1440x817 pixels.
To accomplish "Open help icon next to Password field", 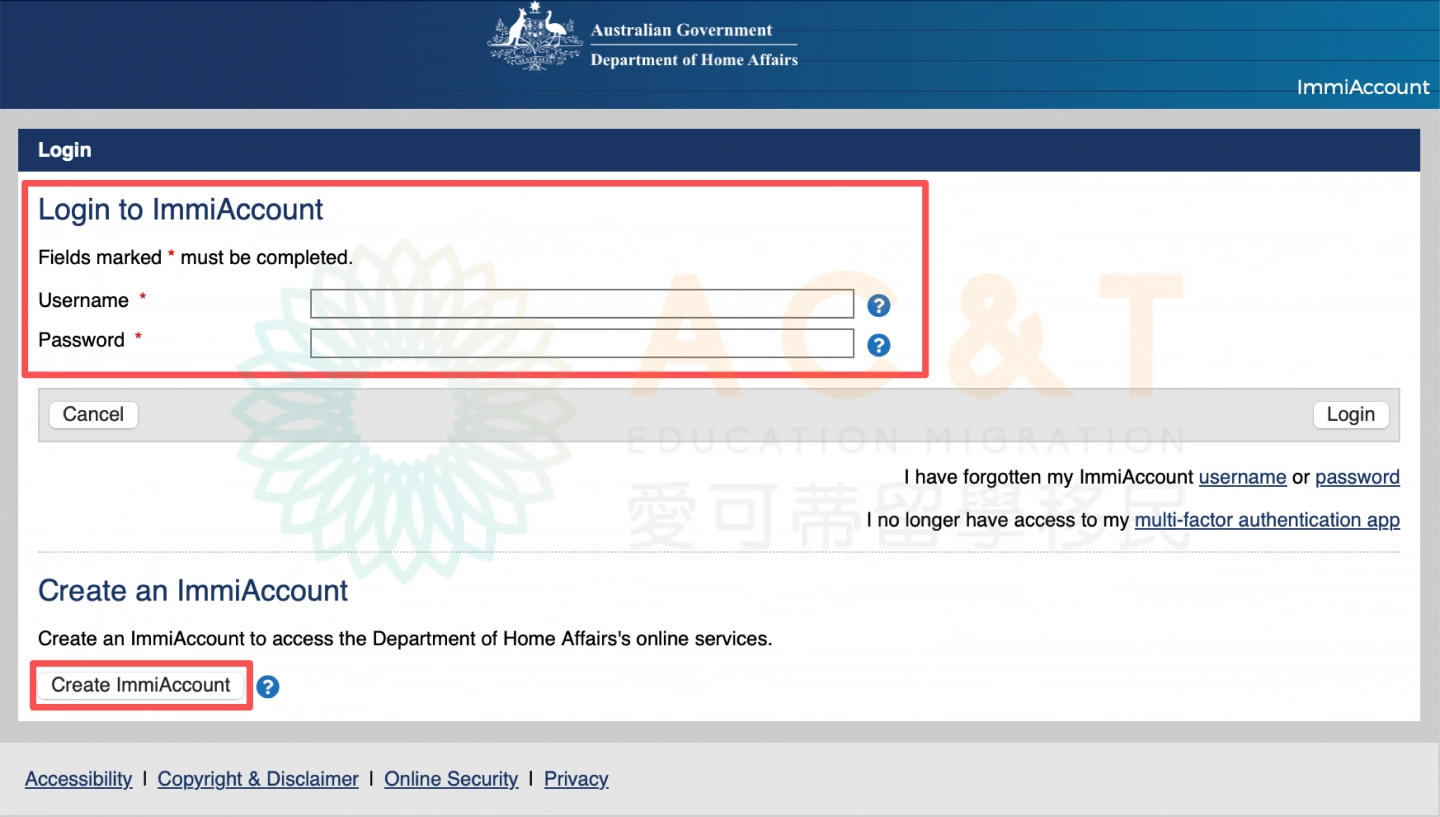I will tap(878, 345).
